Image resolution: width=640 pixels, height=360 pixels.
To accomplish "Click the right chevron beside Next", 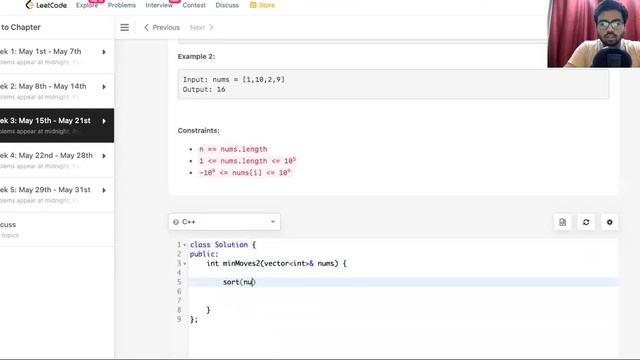I will pyautogui.click(x=211, y=27).
